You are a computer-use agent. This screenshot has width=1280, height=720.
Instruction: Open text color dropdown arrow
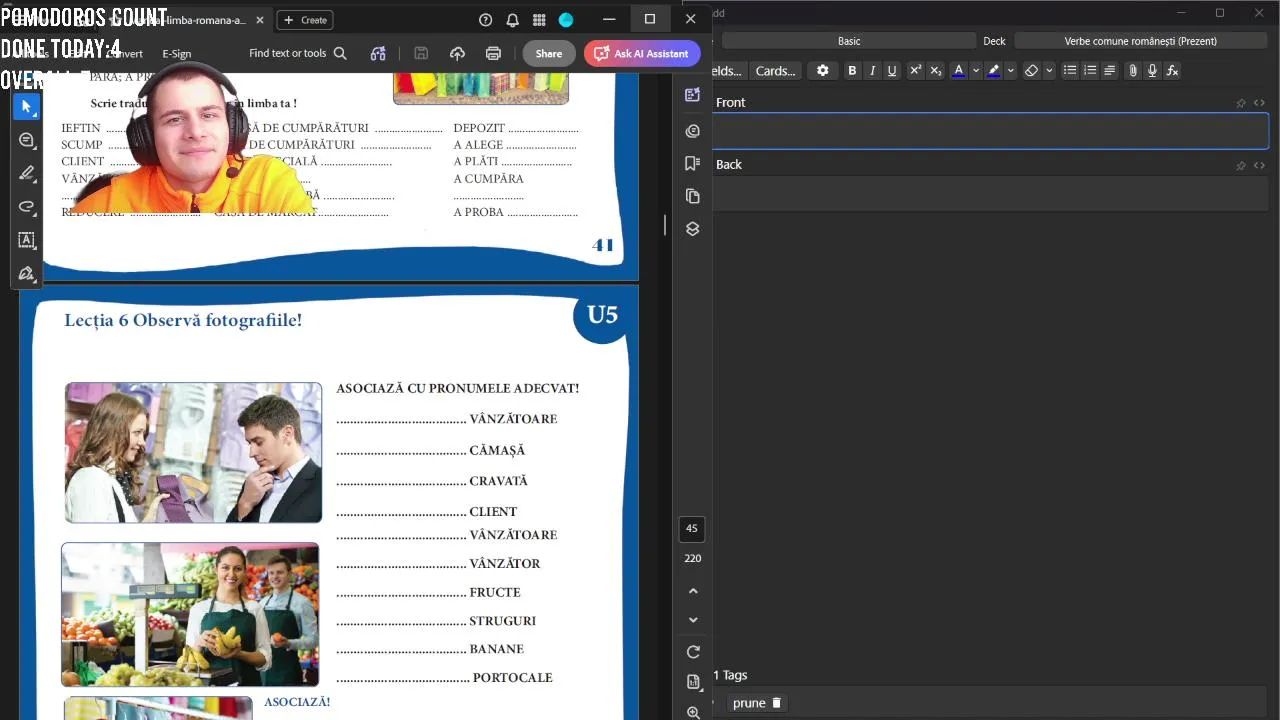976,71
